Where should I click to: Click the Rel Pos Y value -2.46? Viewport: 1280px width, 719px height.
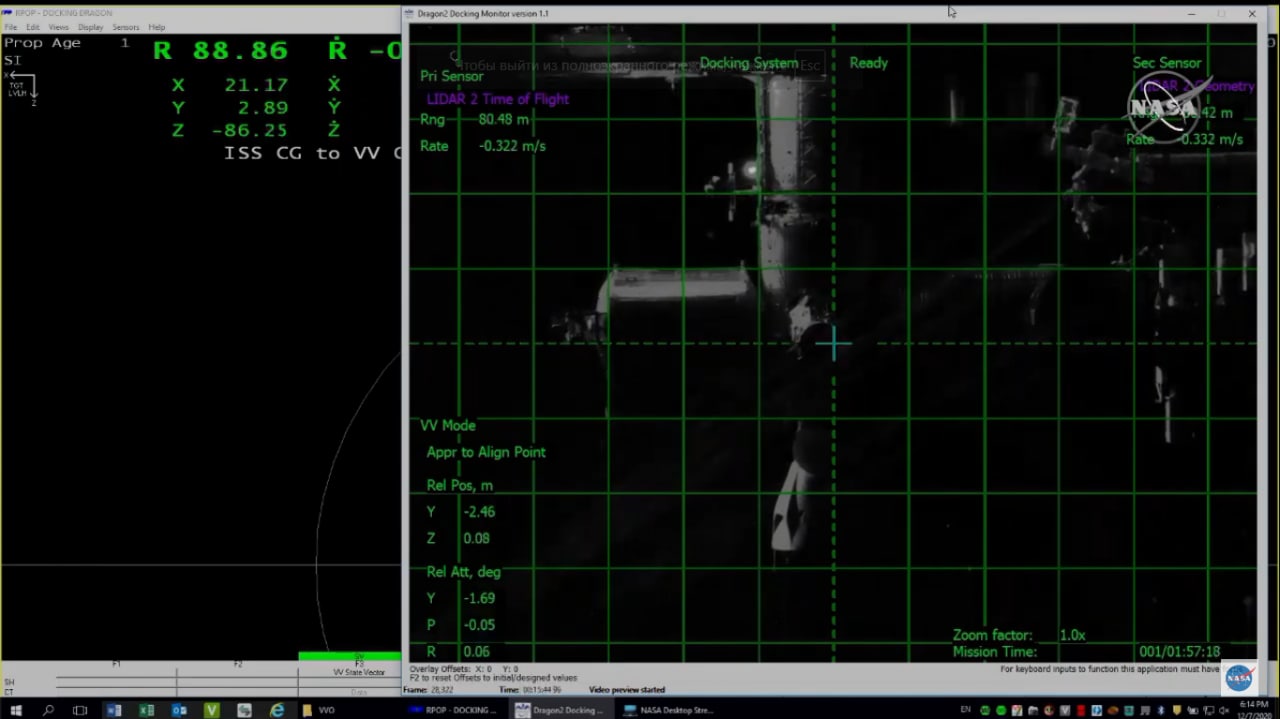[x=479, y=512]
